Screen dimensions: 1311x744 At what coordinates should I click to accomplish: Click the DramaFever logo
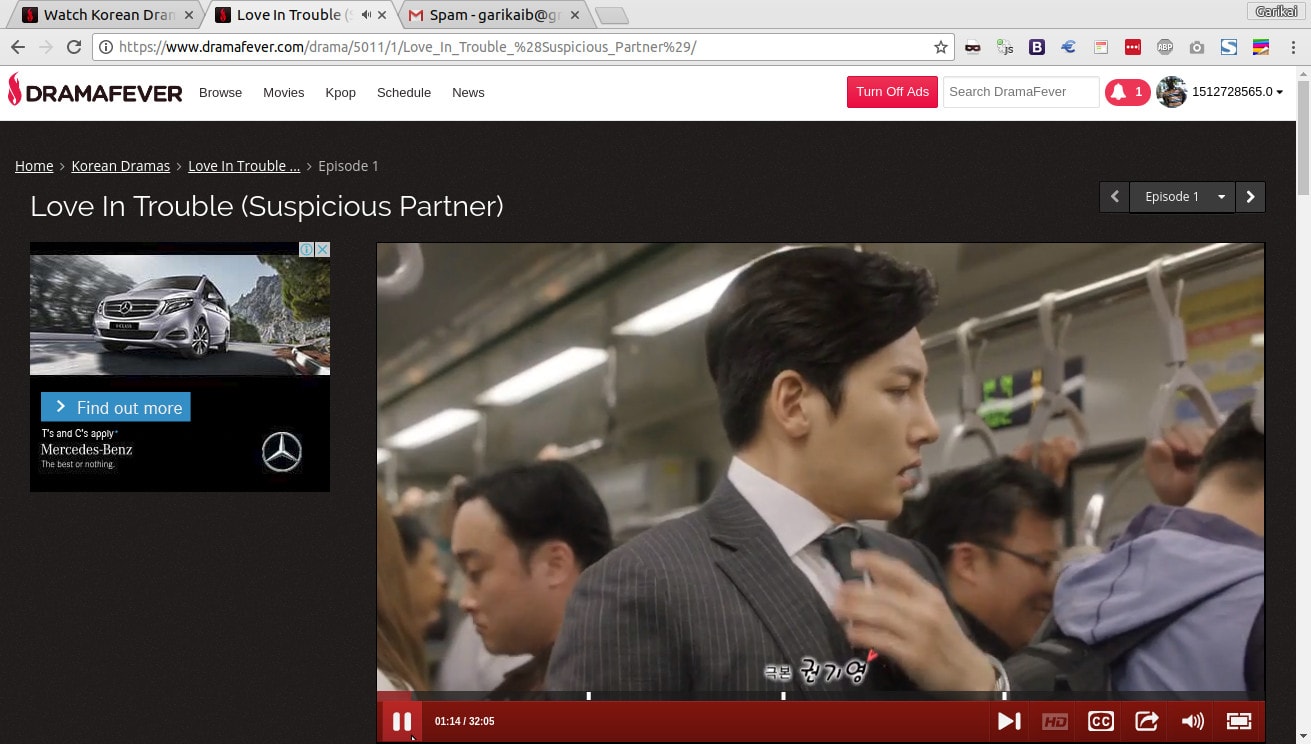coord(95,91)
